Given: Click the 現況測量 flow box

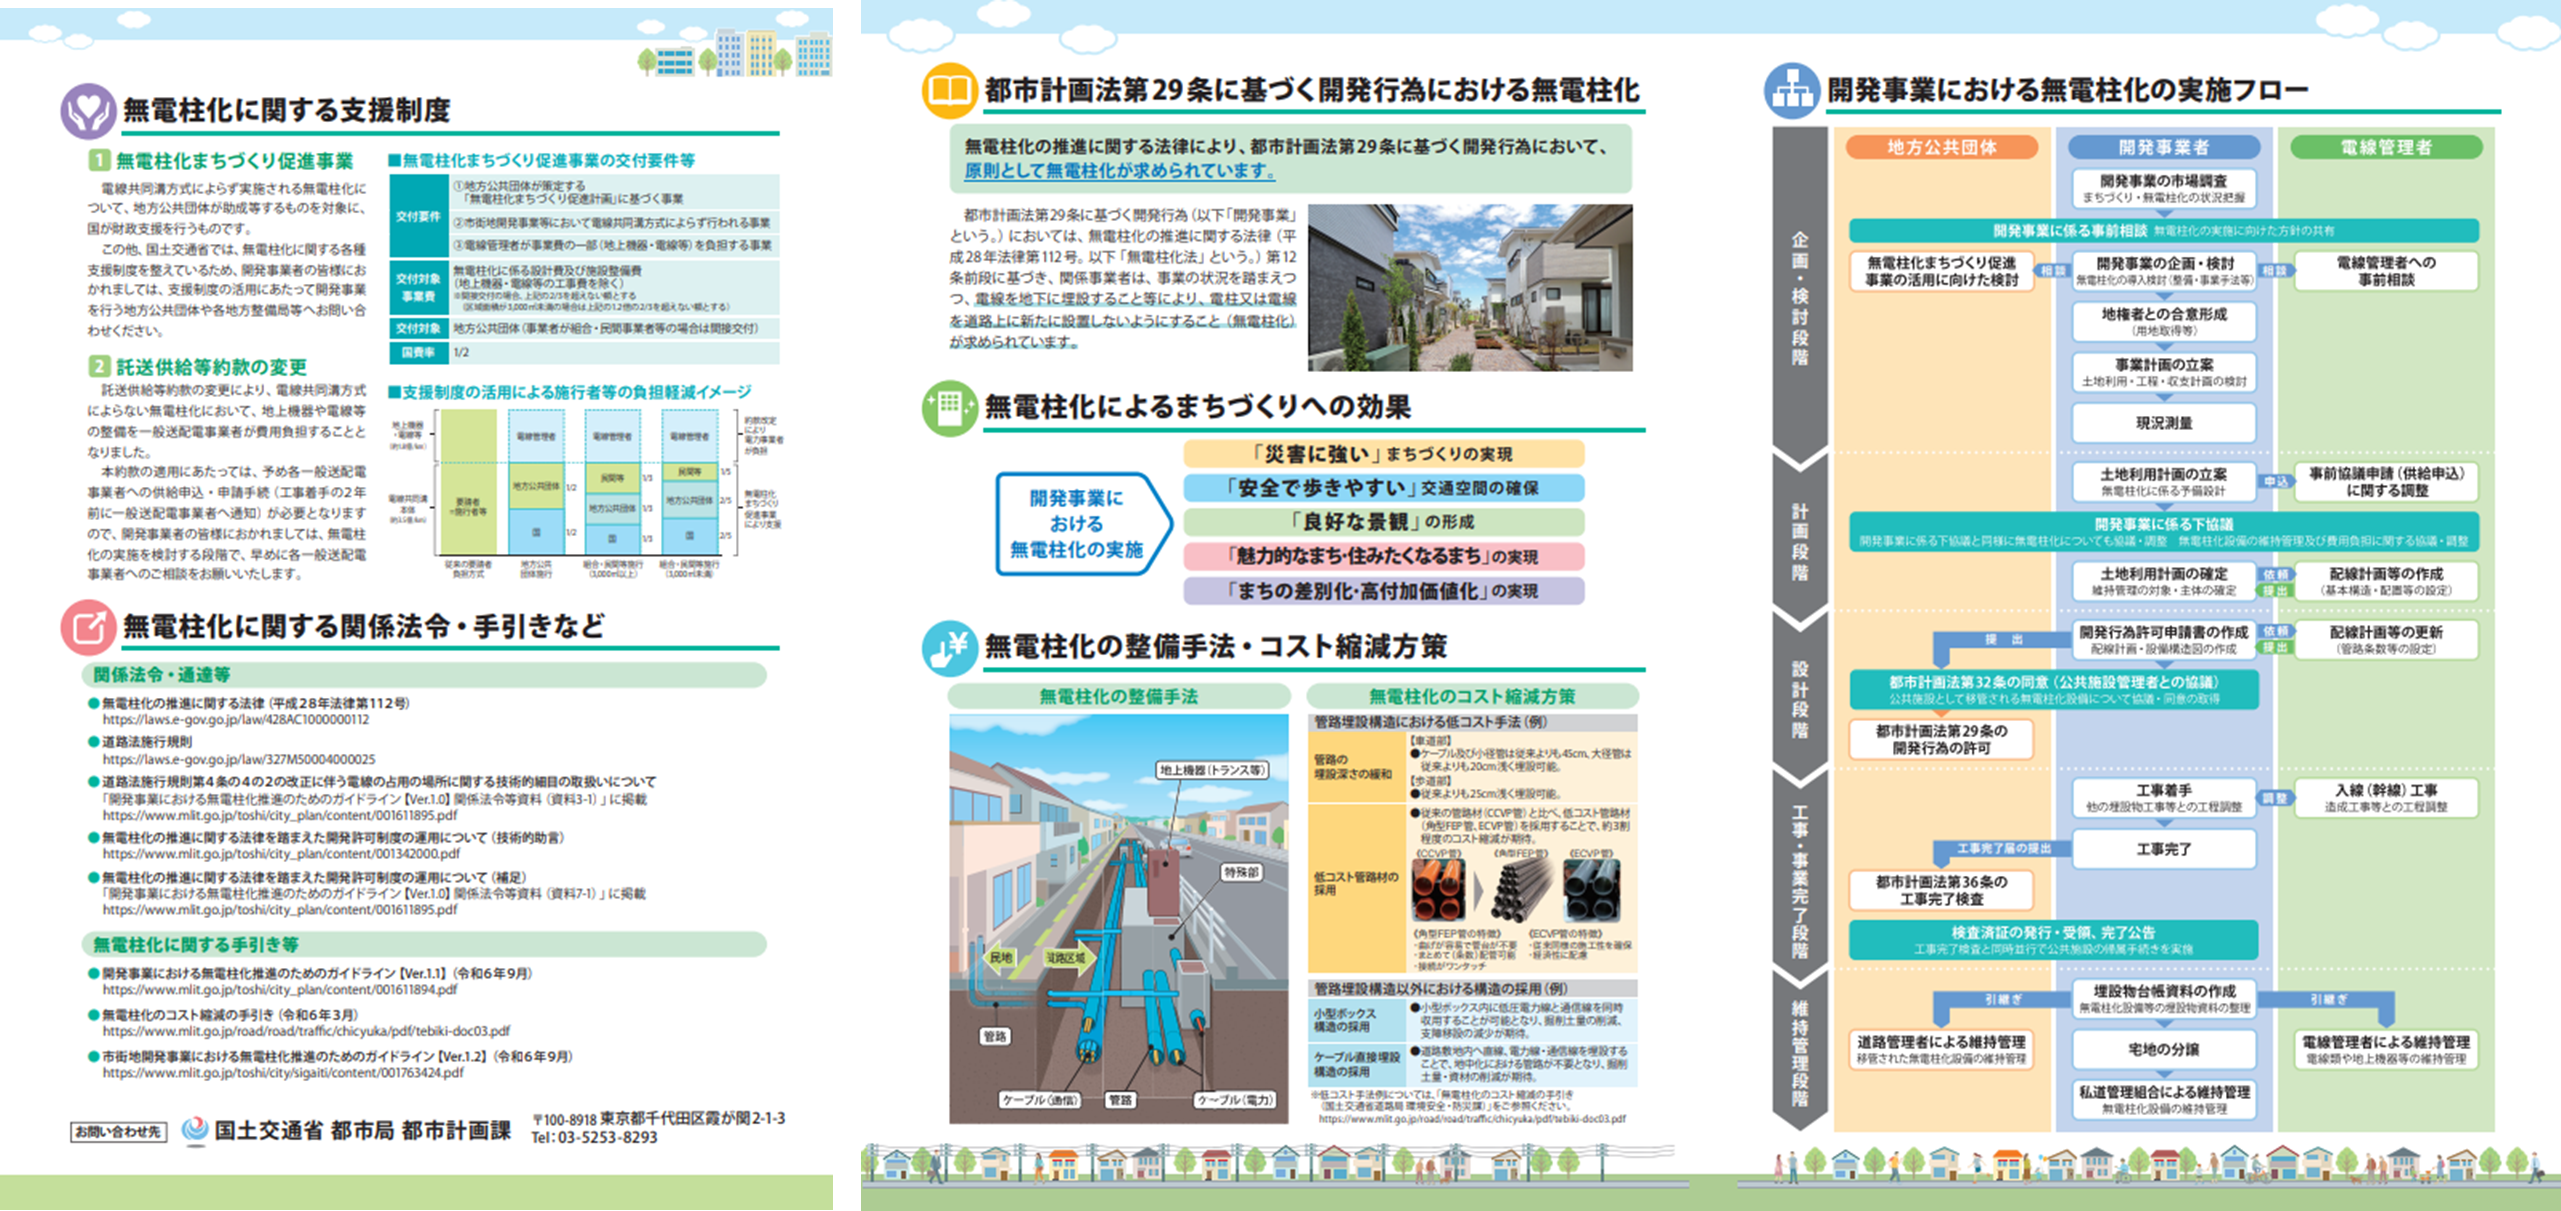Looking at the screenshot, I should click(2163, 423).
